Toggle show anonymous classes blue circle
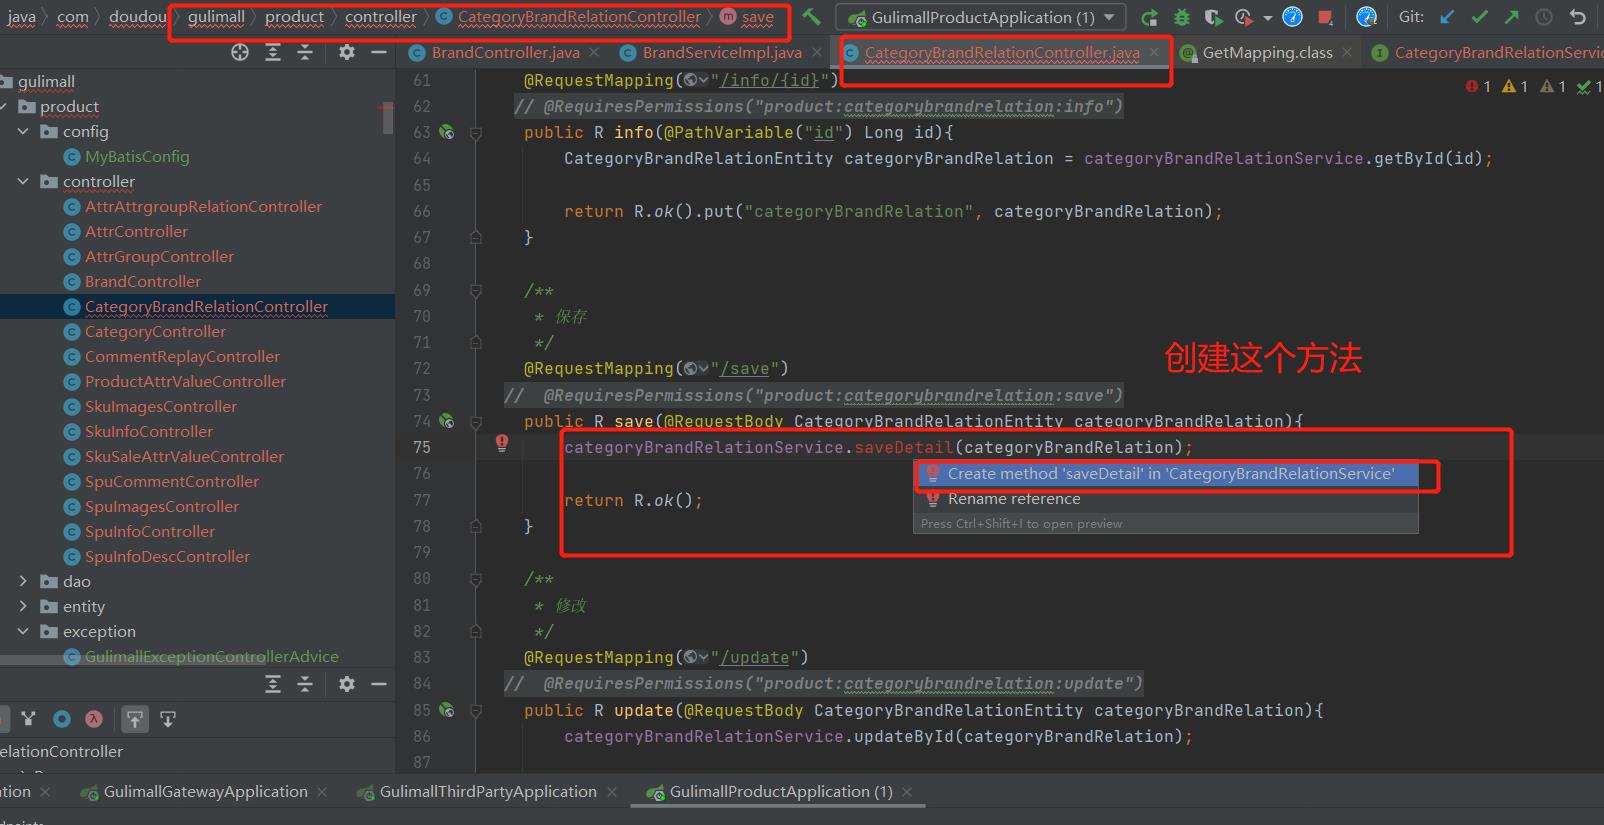Image resolution: width=1604 pixels, height=825 pixels. tap(62, 719)
